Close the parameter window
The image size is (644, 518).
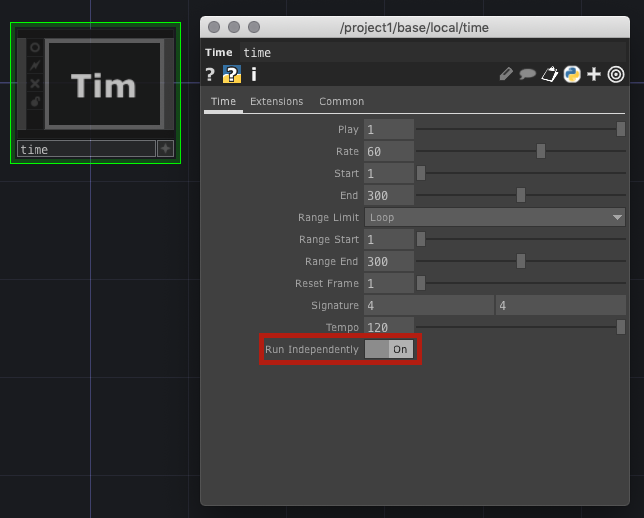pos(214,27)
